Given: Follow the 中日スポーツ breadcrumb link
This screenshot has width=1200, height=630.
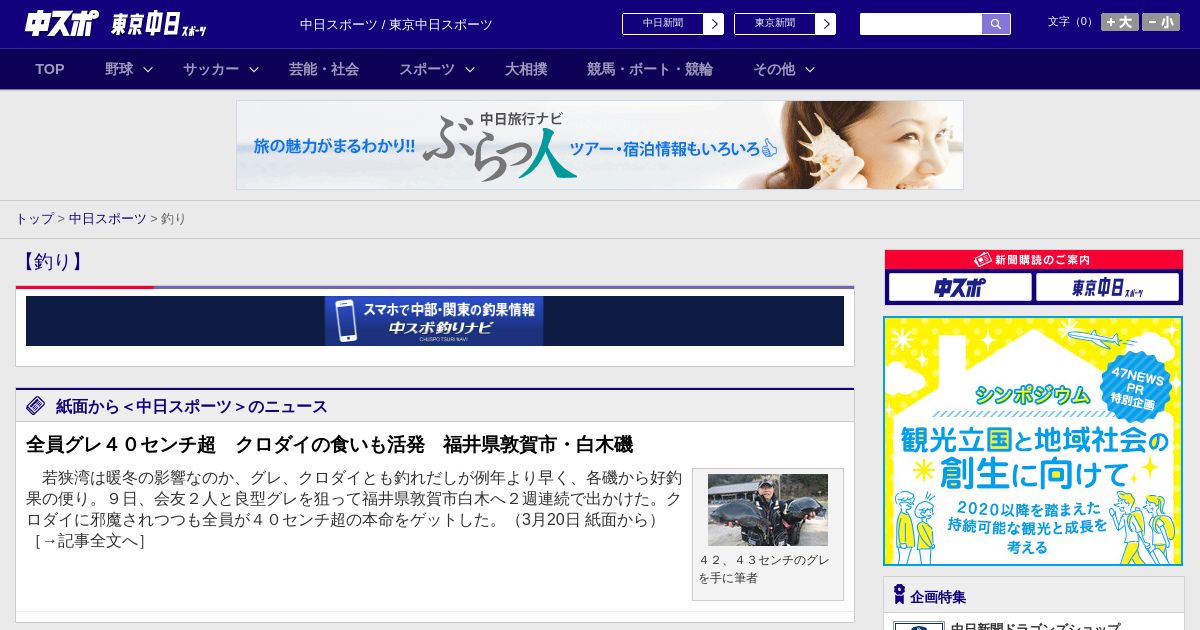Looking at the screenshot, I should (x=108, y=218).
